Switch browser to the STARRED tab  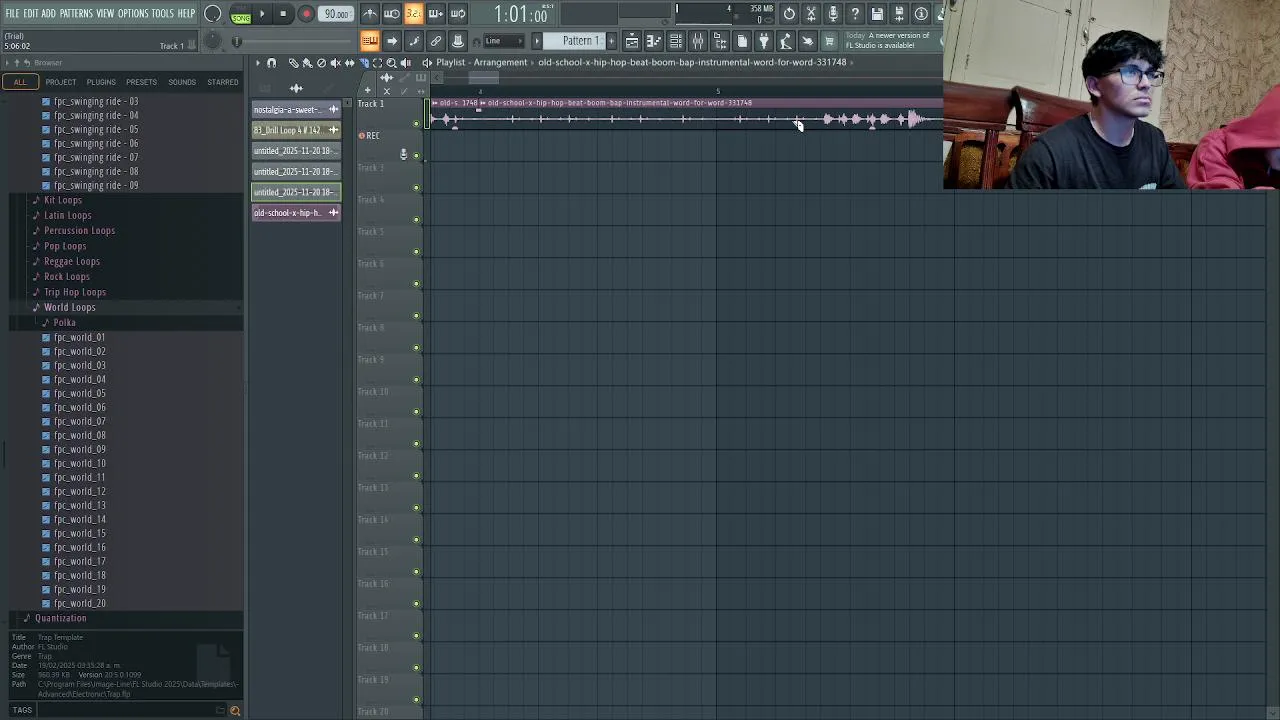[223, 82]
